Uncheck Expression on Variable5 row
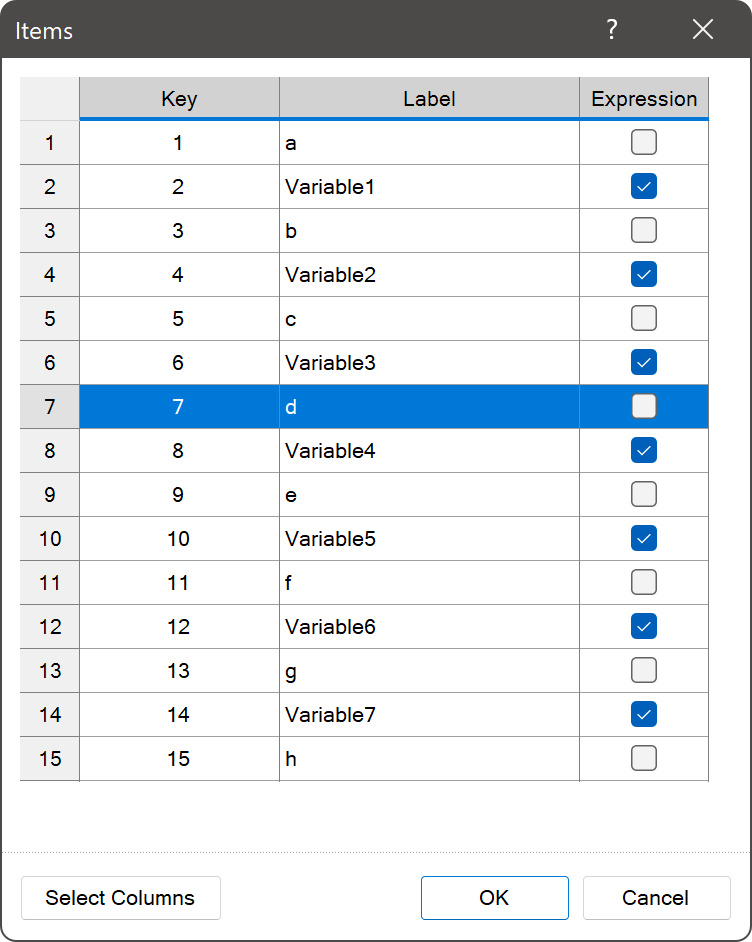Viewport: 752px width, 942px height. [x=643, y=538]
